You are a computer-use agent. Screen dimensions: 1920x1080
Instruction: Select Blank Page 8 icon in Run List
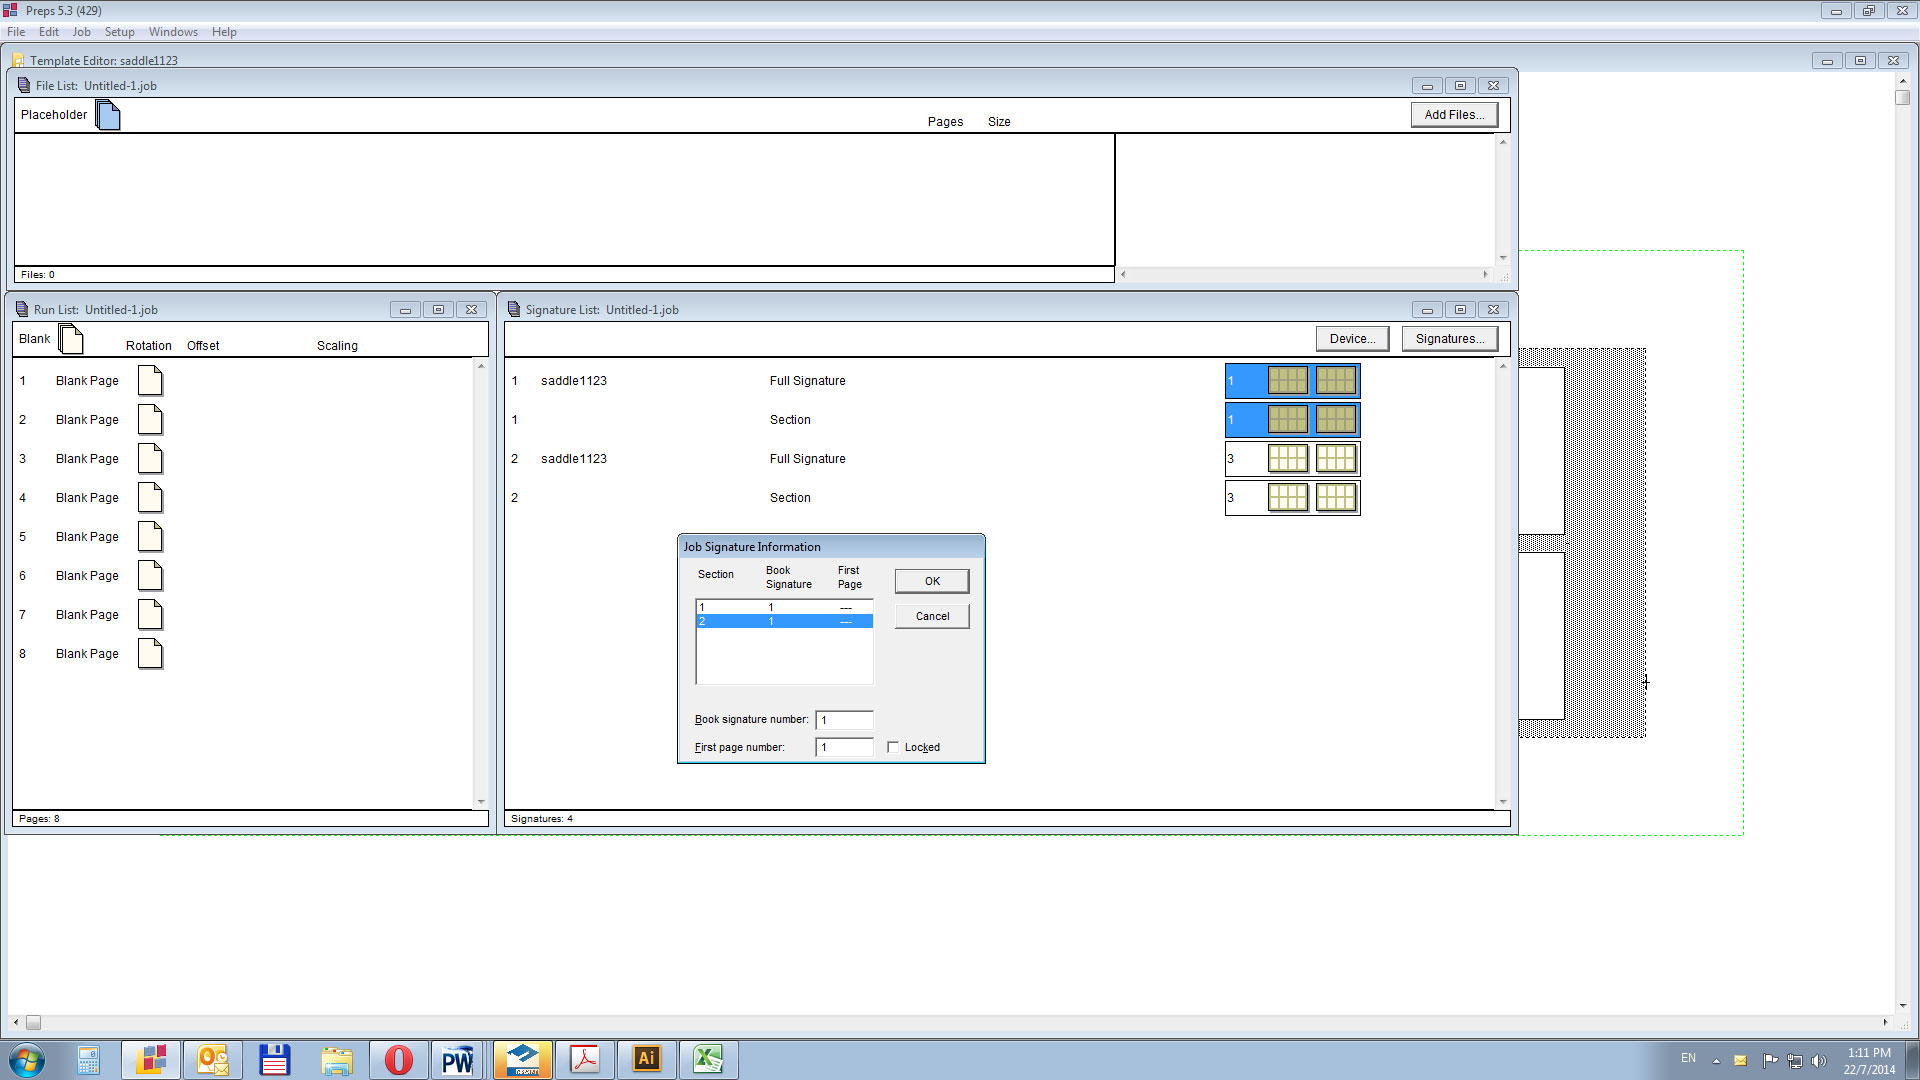(150, 654)
